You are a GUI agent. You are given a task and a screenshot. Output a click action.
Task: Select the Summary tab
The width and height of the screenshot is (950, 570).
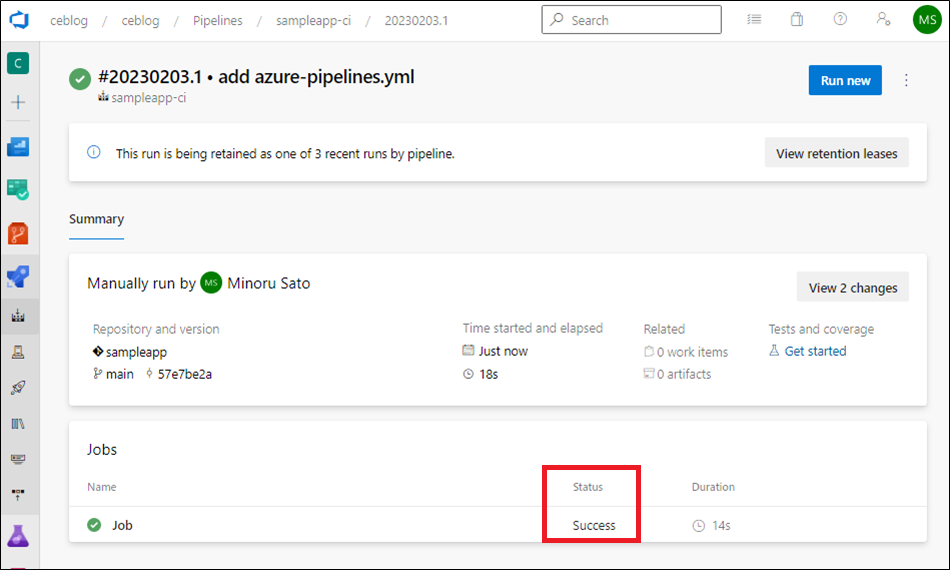click(96, 219)
